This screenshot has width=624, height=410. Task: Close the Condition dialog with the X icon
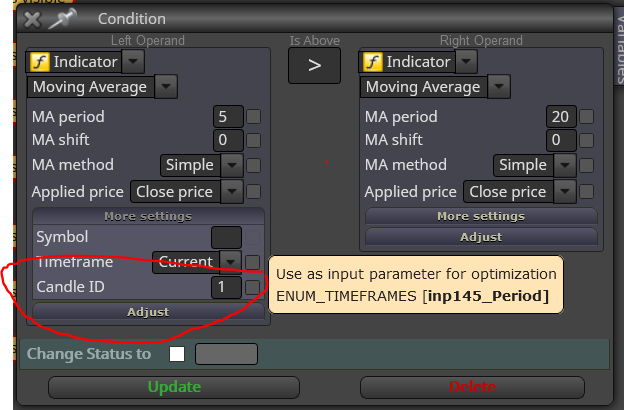tap(32, 19)
